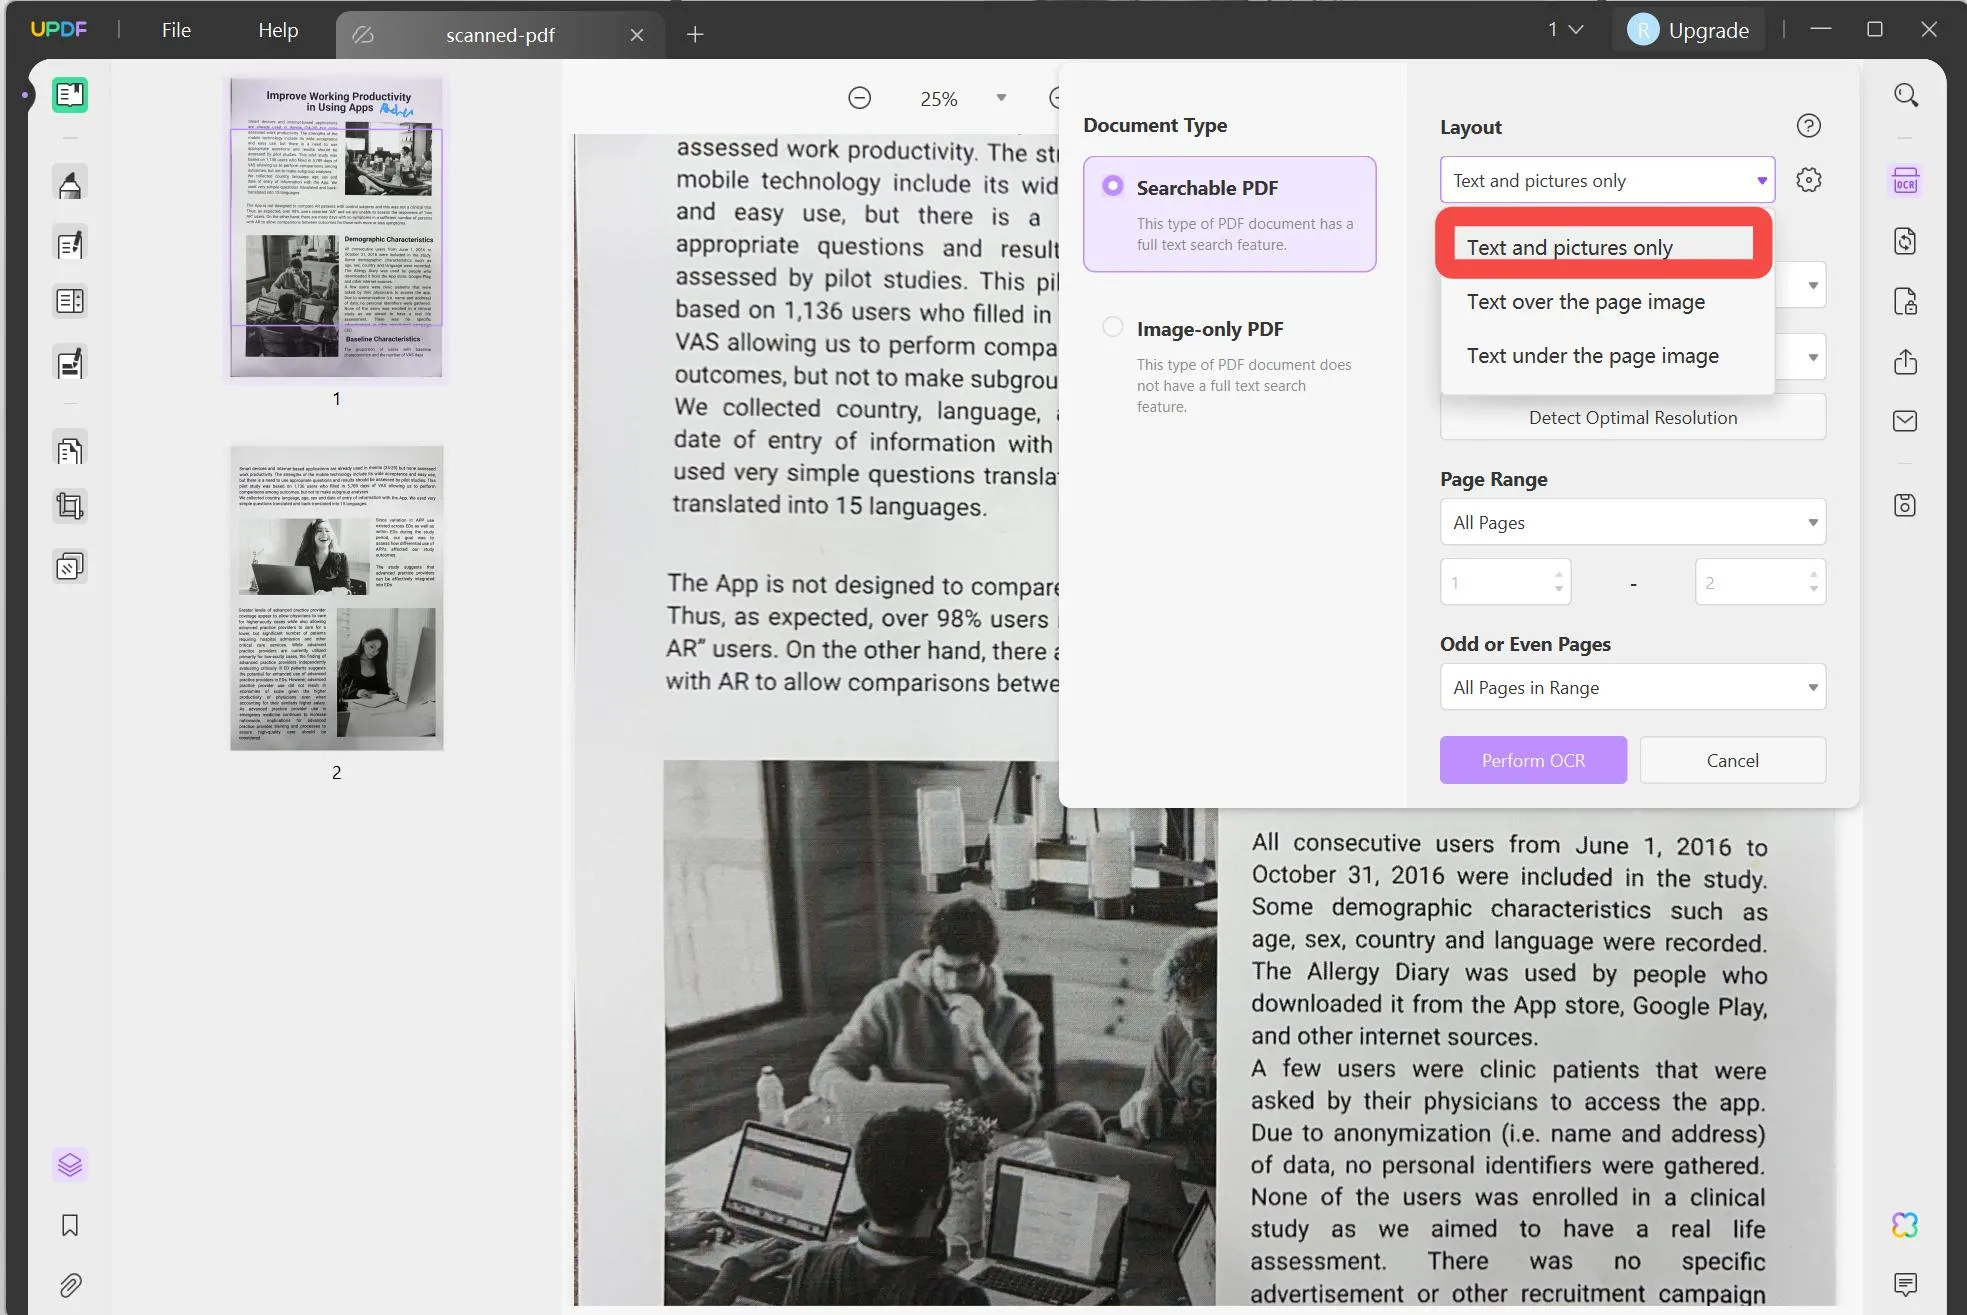Click the Cancel button
1967x1315 pixels.
click(x=1732, y=759)
